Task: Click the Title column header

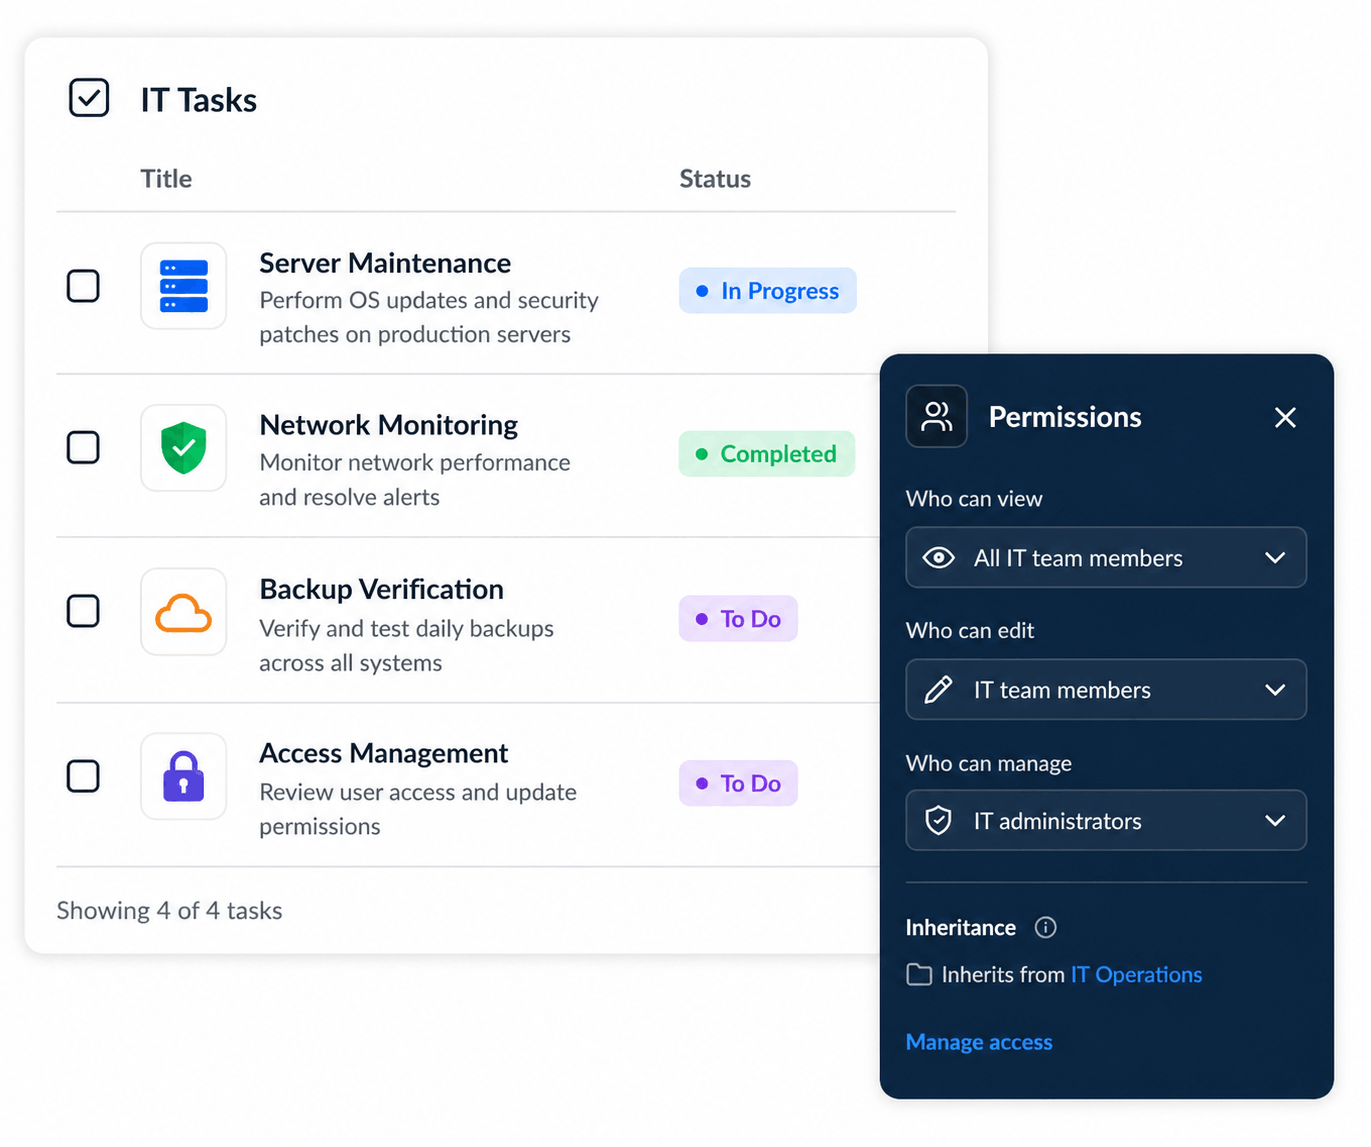Action: 166,179
